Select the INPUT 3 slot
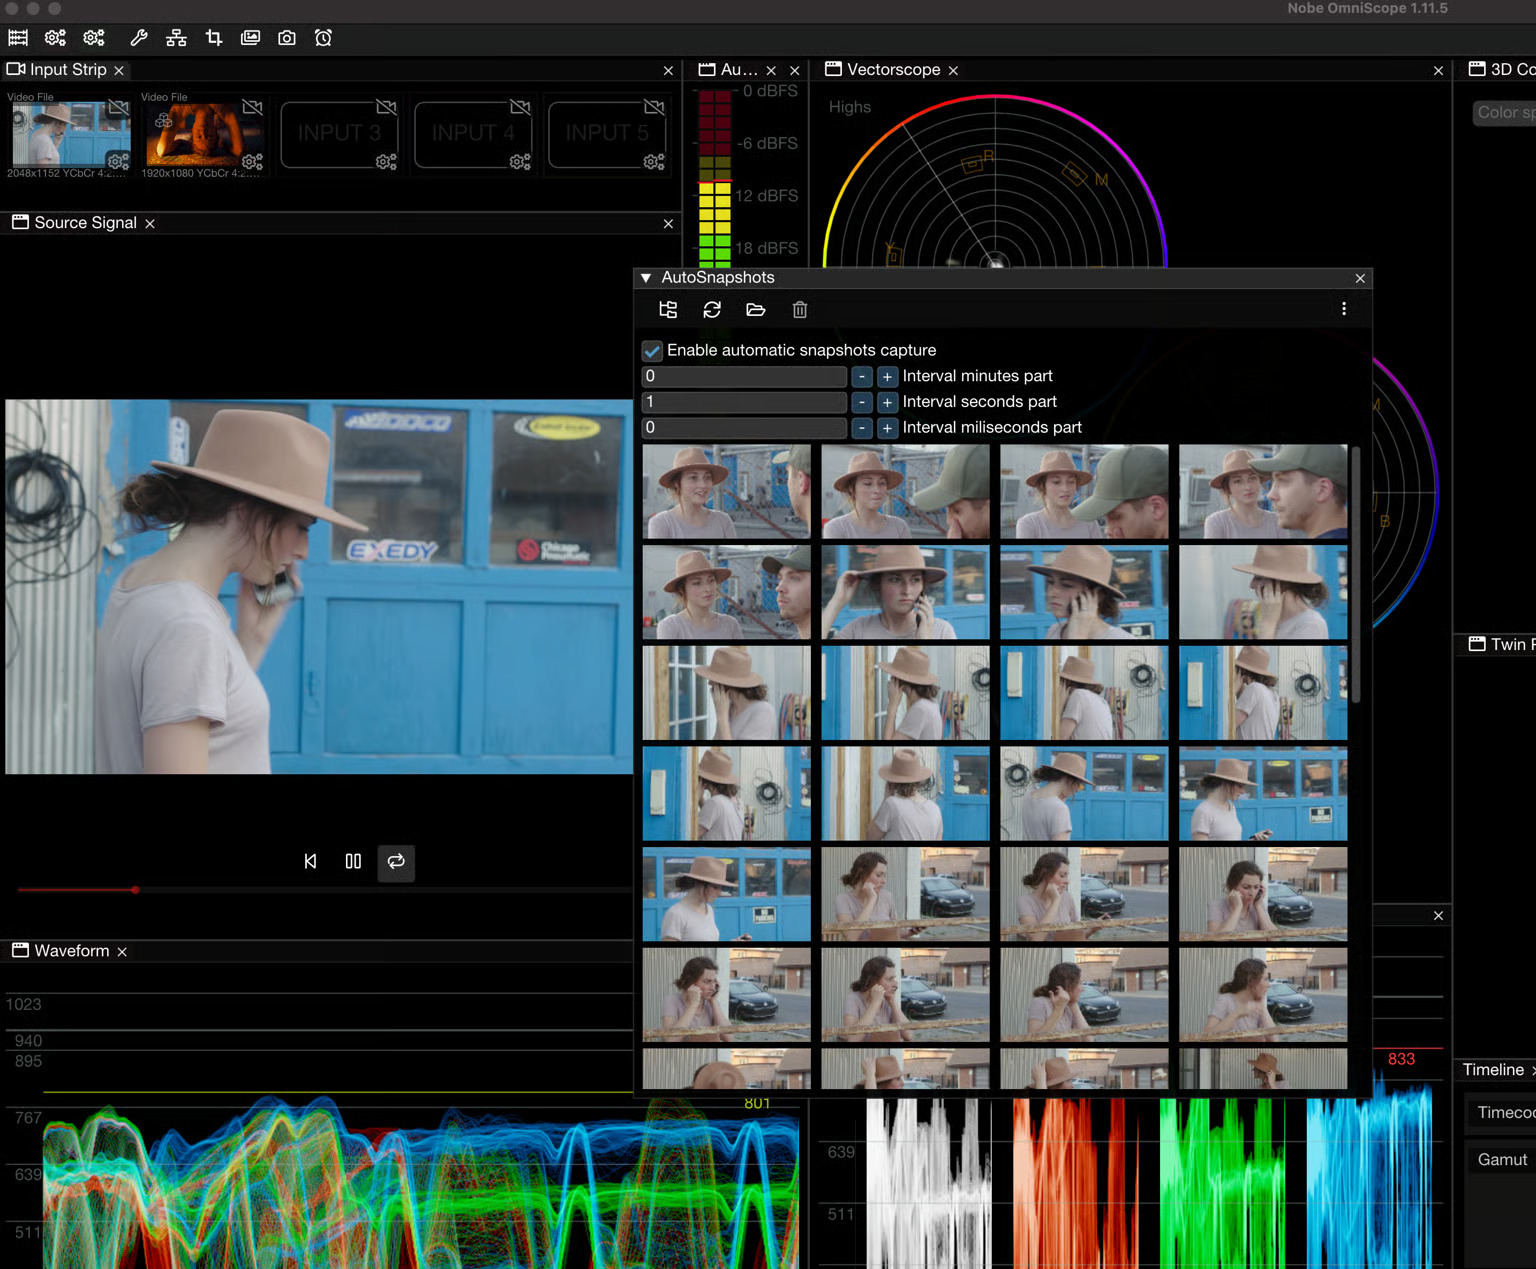 pyautogui.click(x=339, y=134)
